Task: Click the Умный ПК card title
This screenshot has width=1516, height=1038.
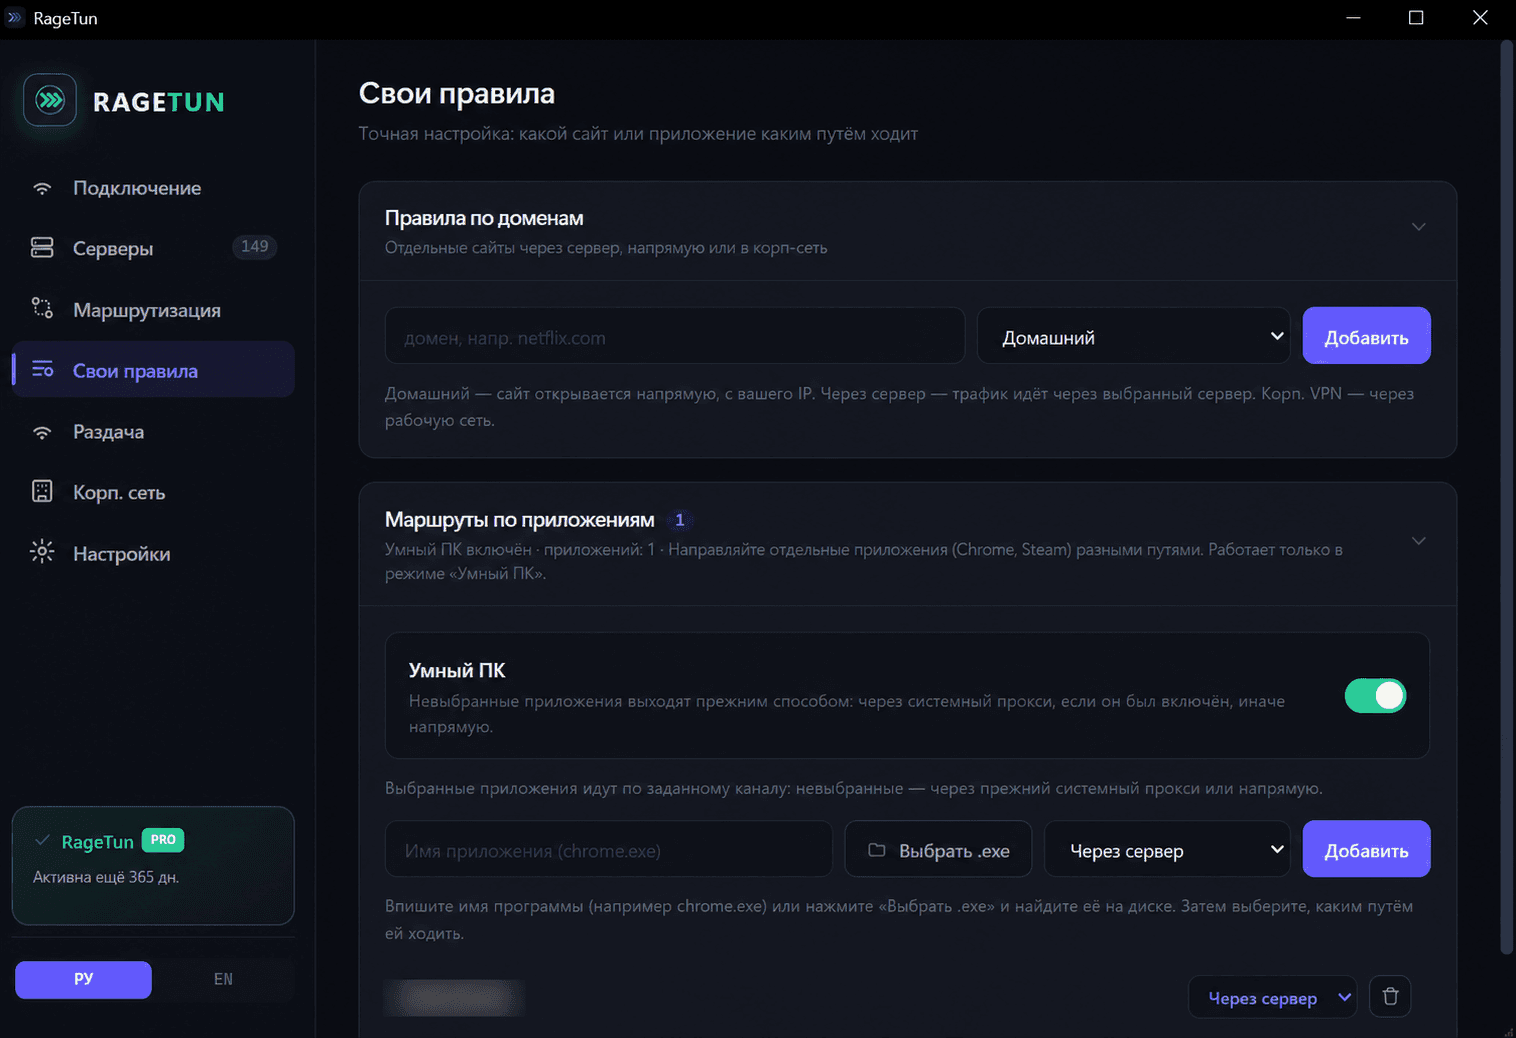Action: coord(457,670)
